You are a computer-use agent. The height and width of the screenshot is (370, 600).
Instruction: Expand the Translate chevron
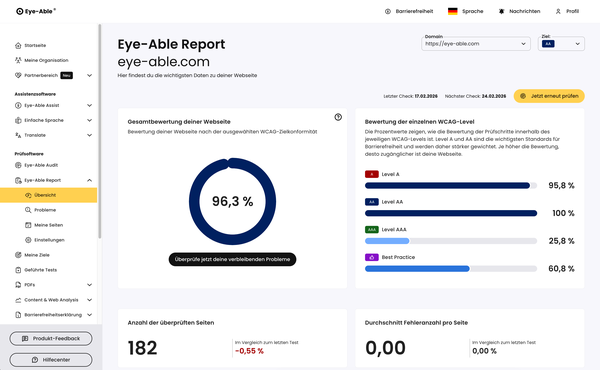coord(89,135)
